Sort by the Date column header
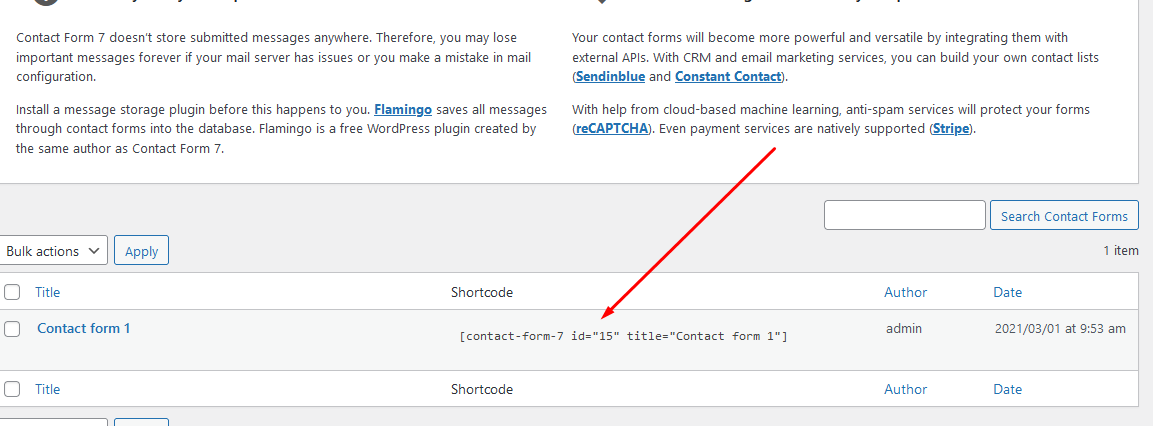 click(x=1007, y=292)
